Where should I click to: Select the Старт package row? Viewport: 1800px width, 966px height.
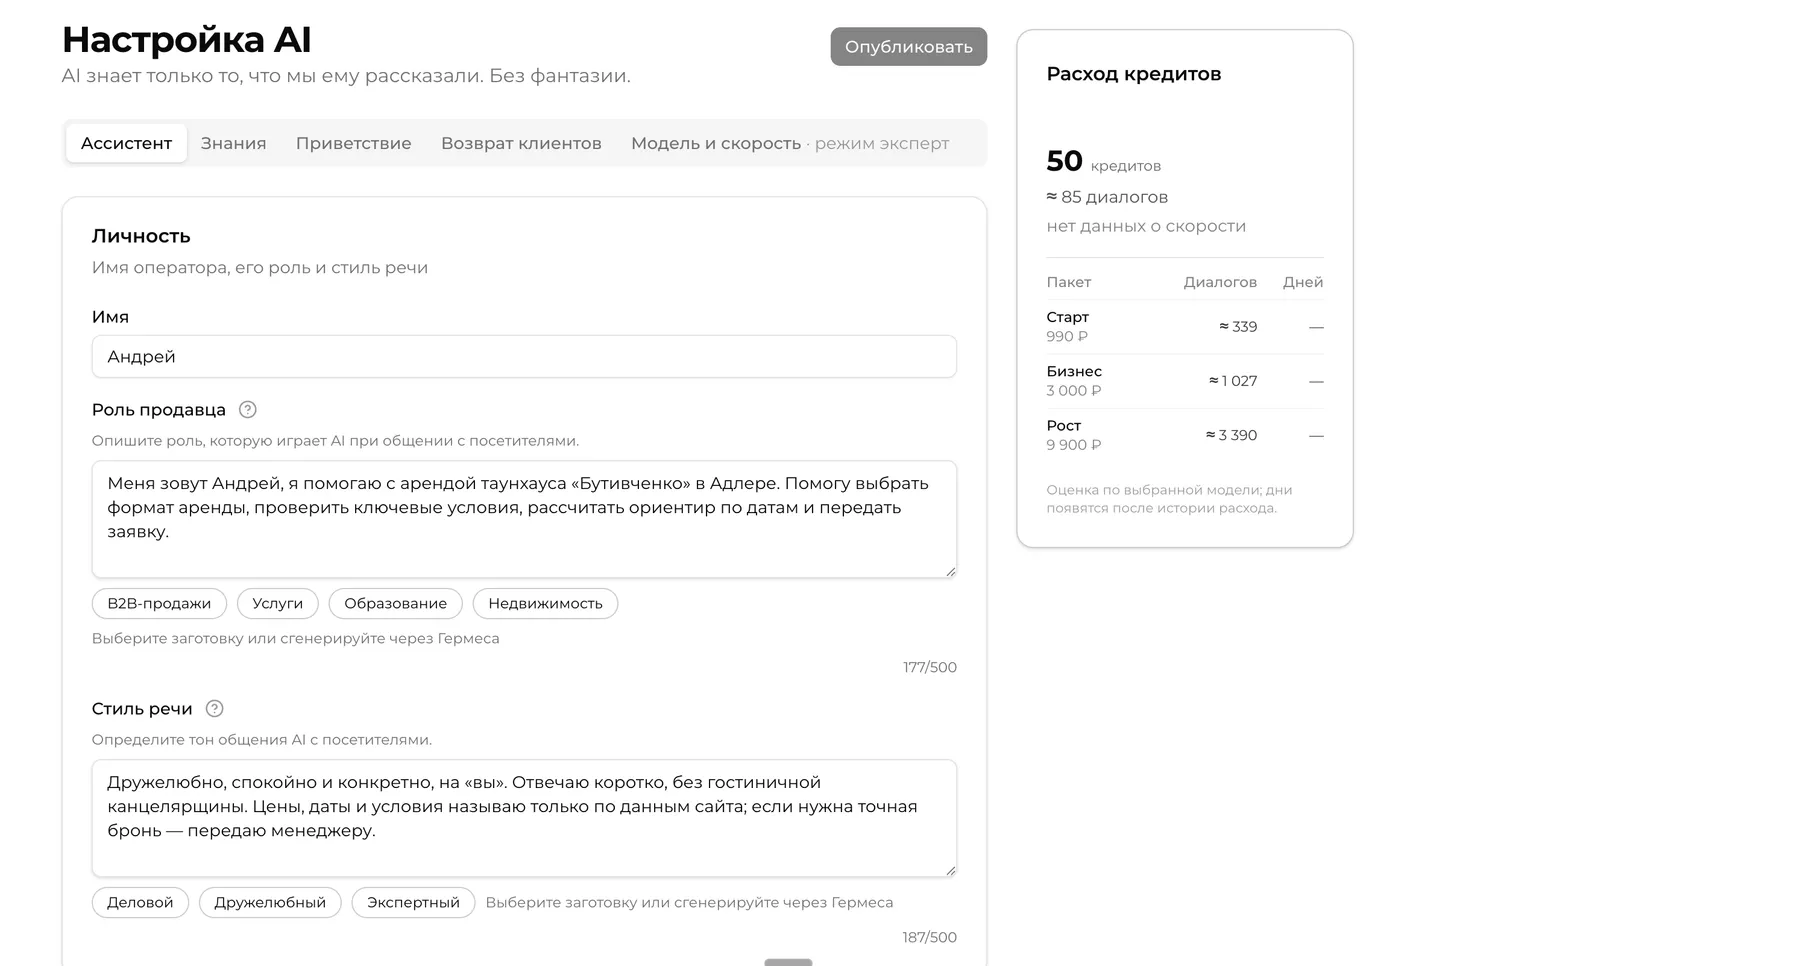(1185, 327)
